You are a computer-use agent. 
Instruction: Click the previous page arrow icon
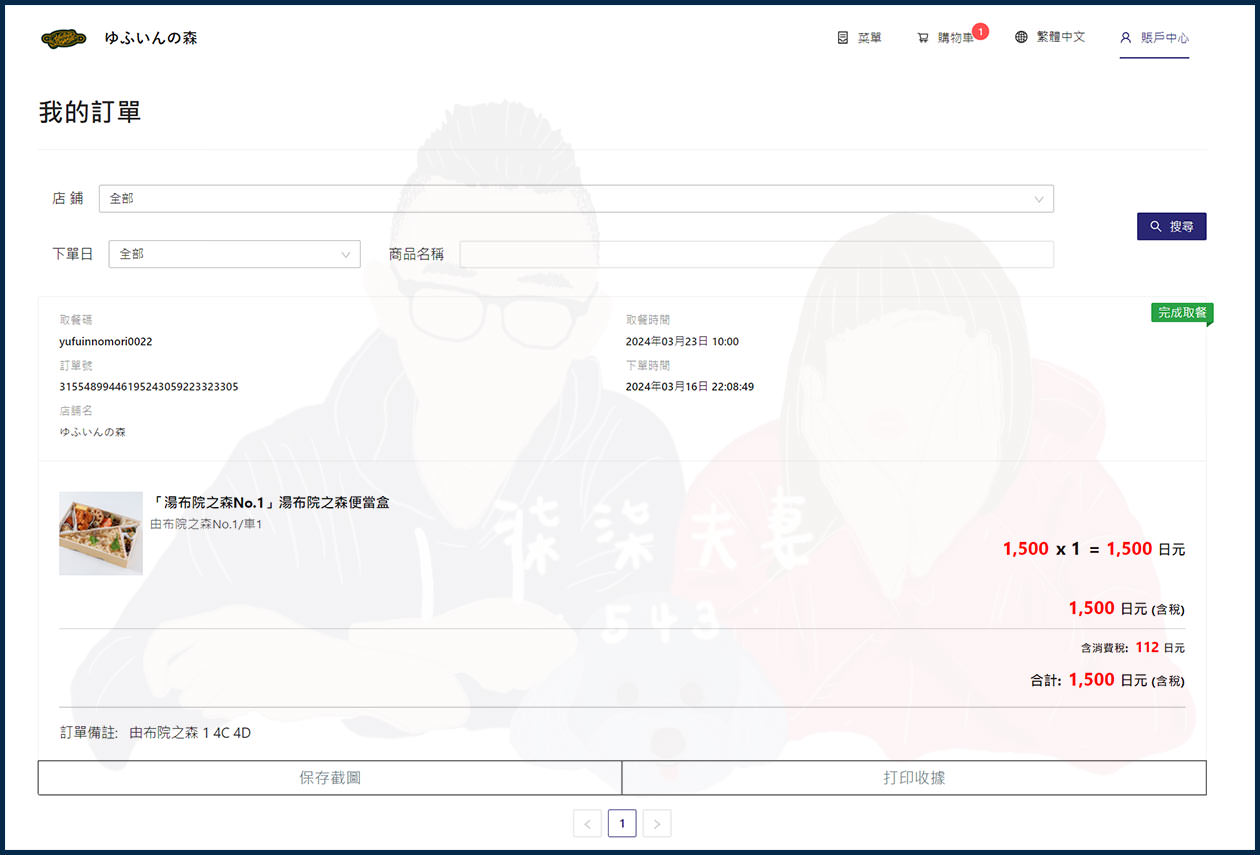coord(588,823)
